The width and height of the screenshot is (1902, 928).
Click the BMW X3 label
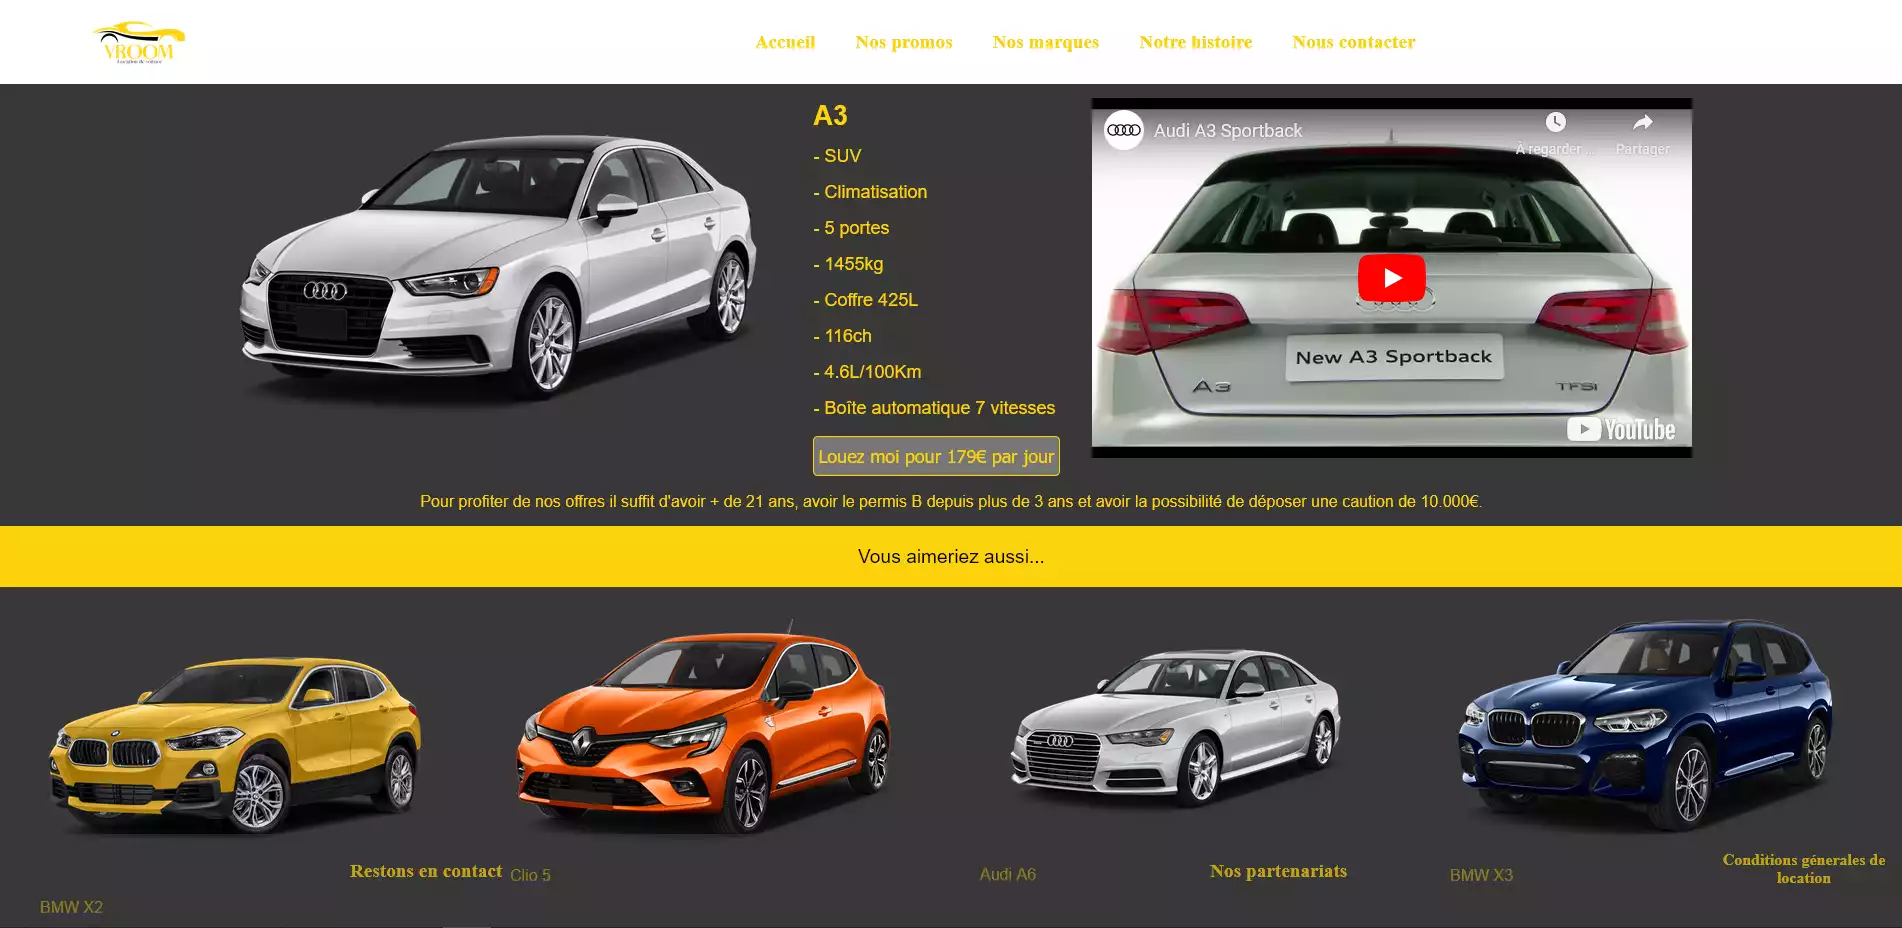point(1481,875)
